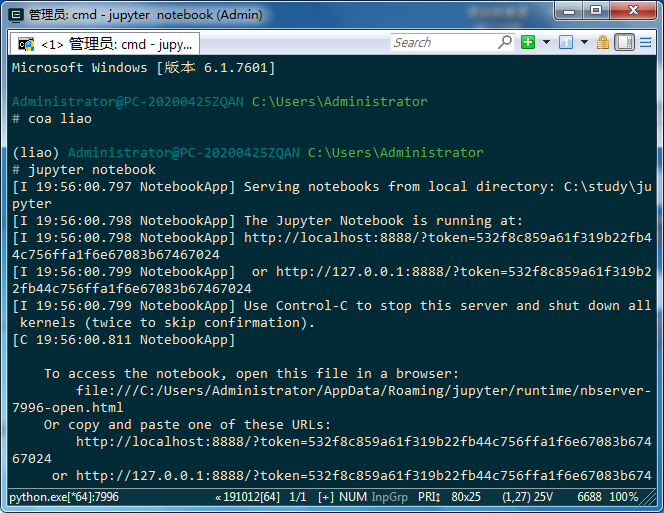Click the '7996-open.html' text
664x513 pixels.
[x=68, y=408]
